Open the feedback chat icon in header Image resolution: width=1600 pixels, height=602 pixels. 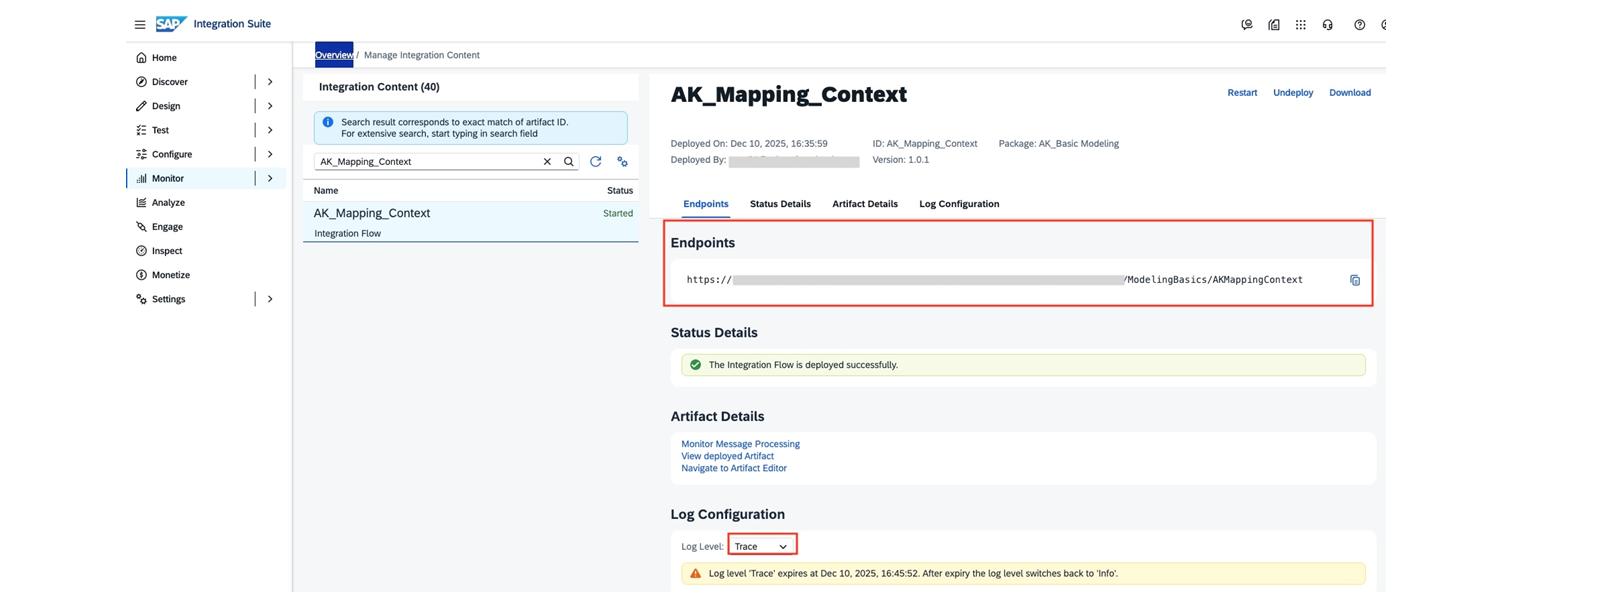1247,25
